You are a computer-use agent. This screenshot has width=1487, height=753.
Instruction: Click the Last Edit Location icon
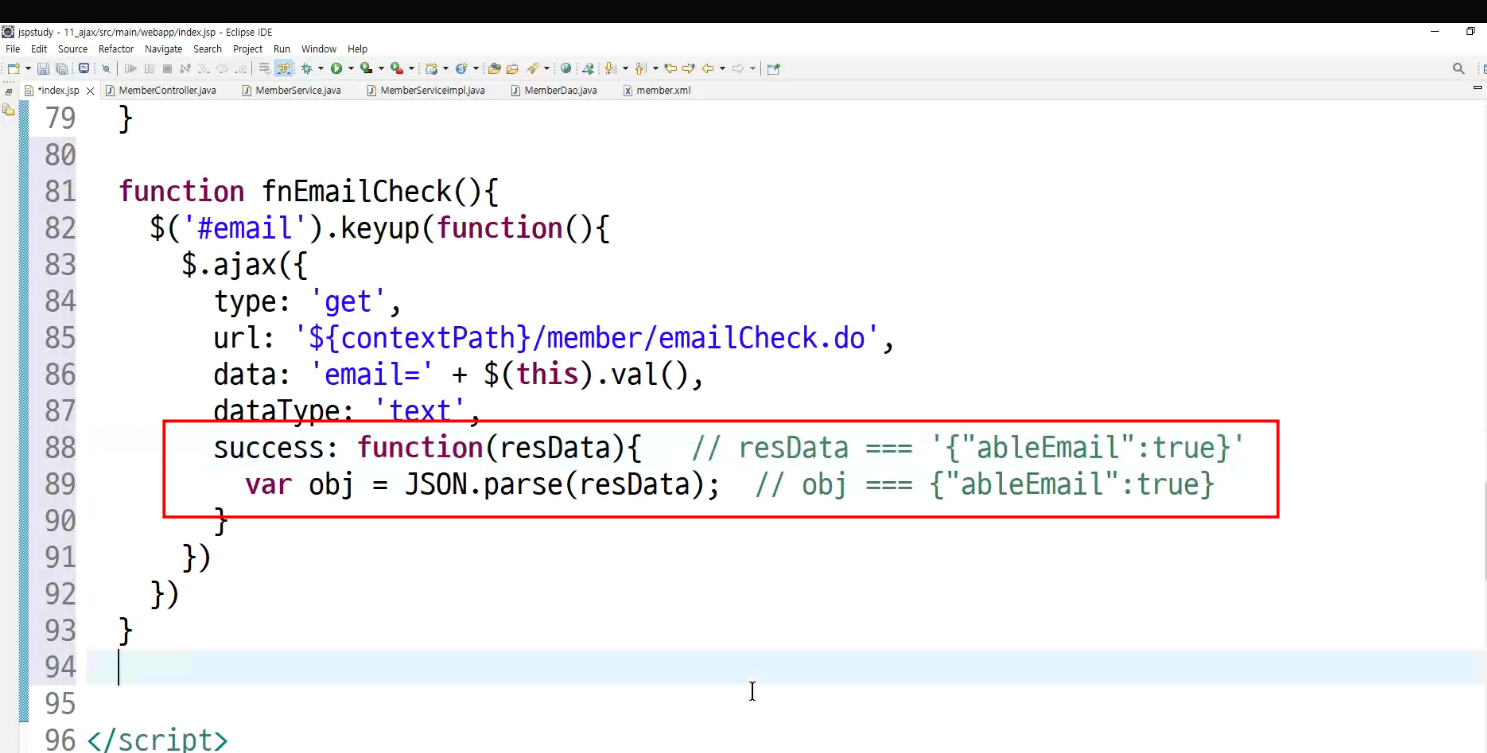pos(671,69)
